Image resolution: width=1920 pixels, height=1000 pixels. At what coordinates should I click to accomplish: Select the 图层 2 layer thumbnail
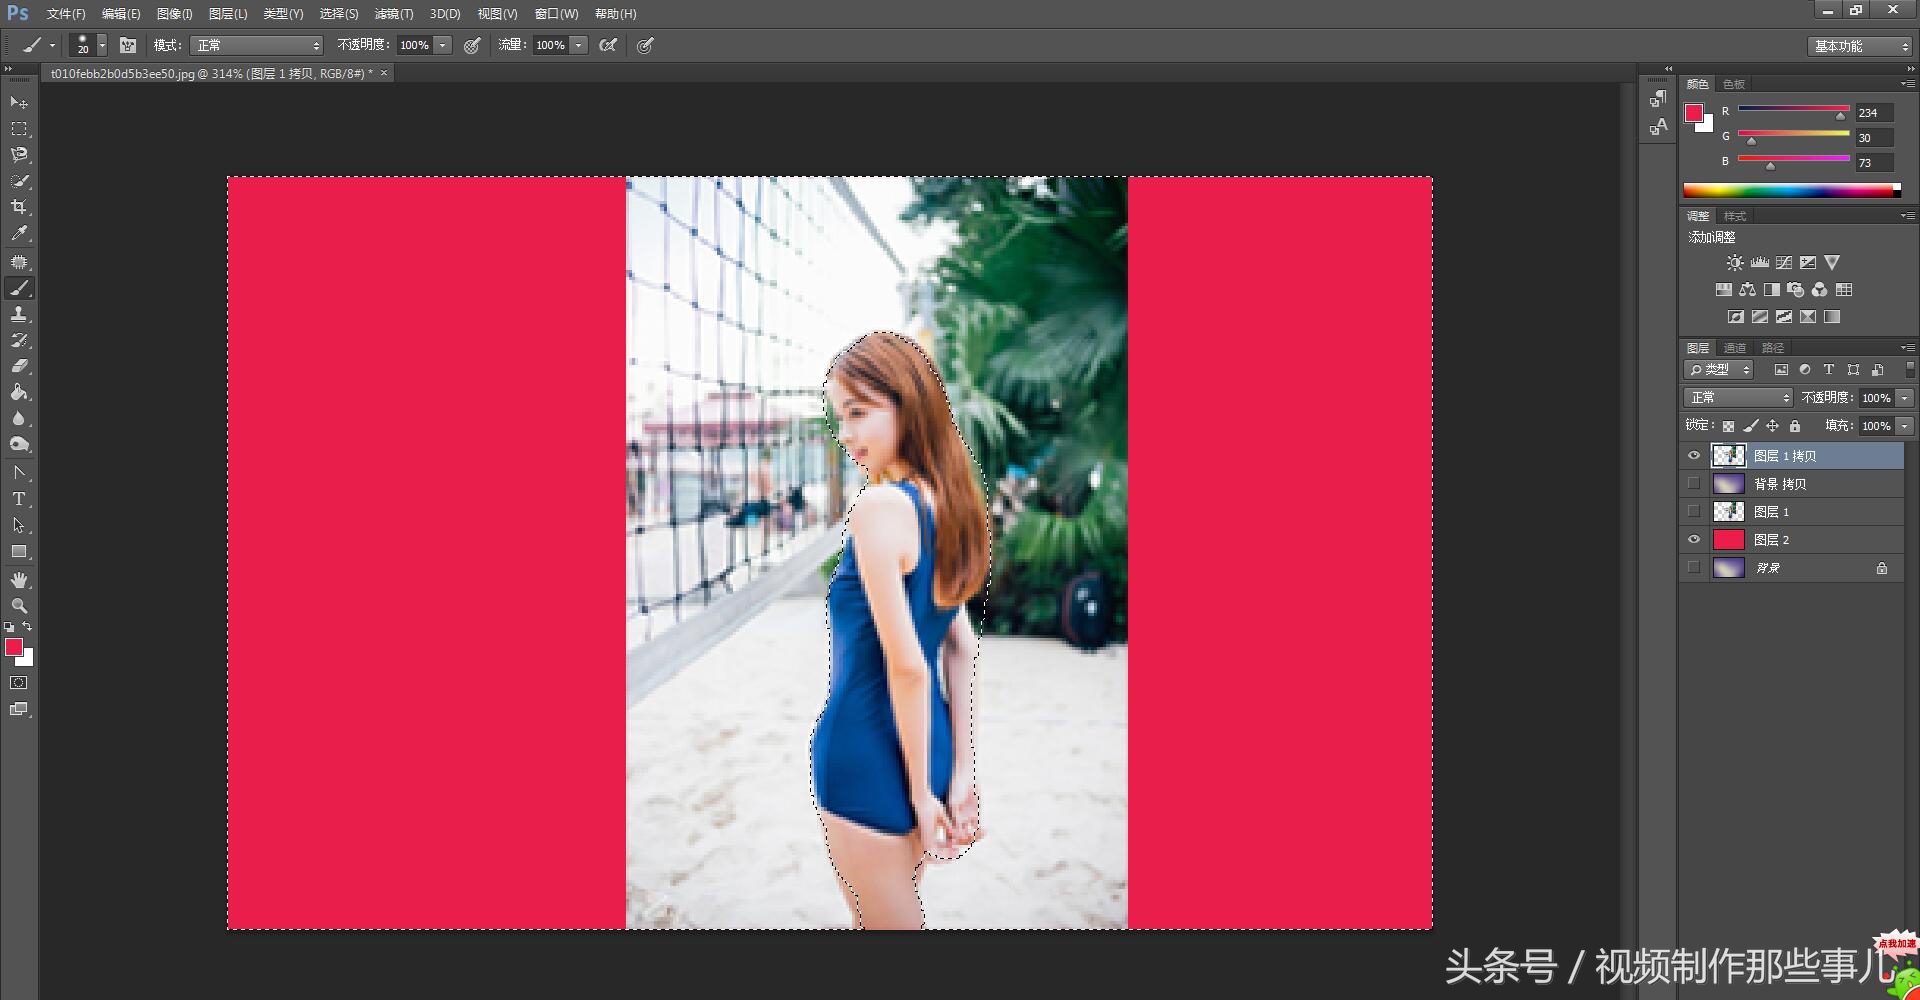pos(1729,540)
